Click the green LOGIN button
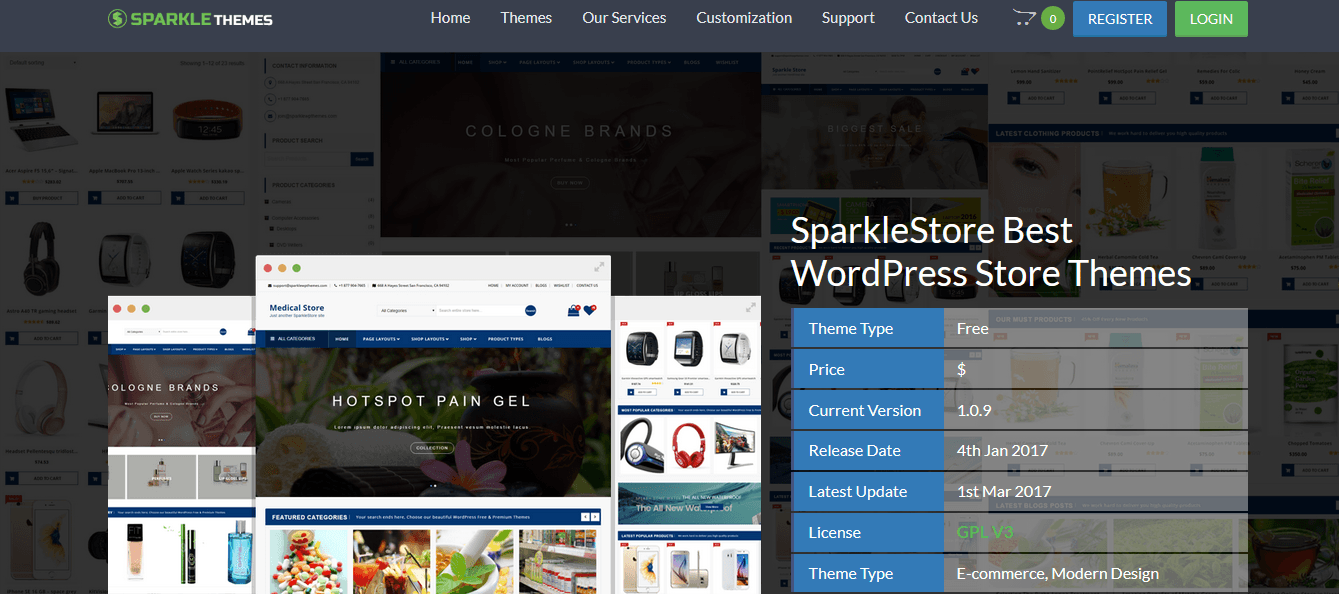1339x594 pixels. 1211,19
